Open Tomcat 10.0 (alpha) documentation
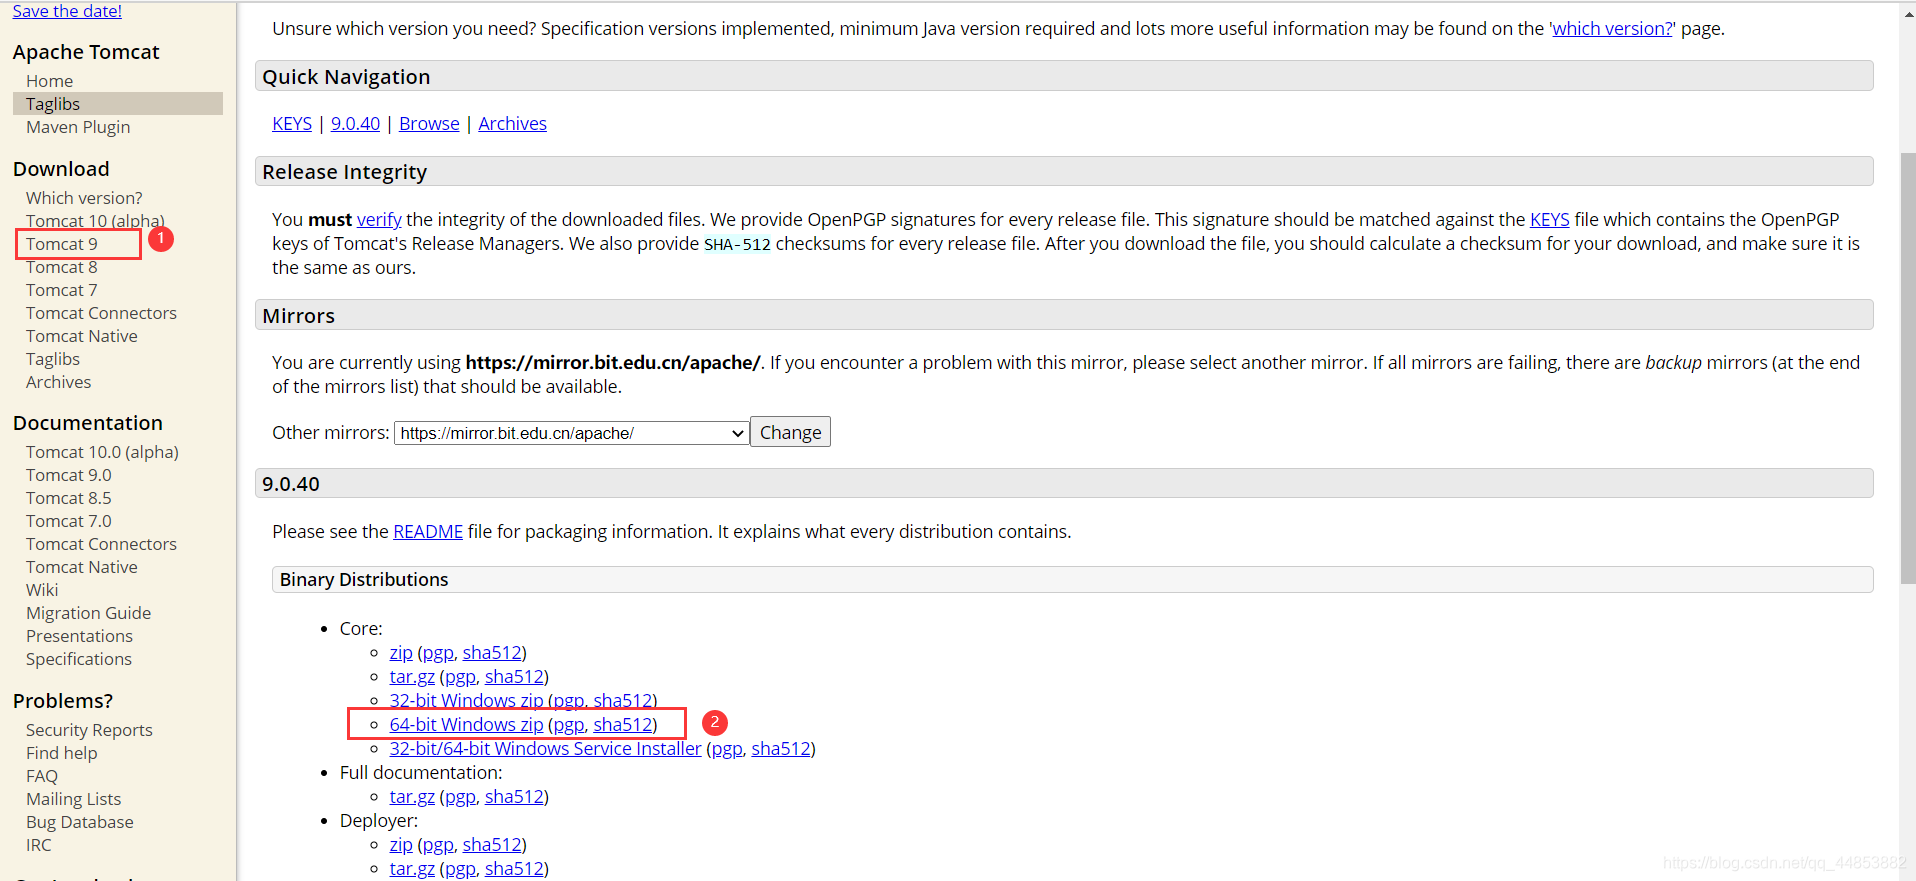This screenshot has height=881, width=1916. (102, 452)
